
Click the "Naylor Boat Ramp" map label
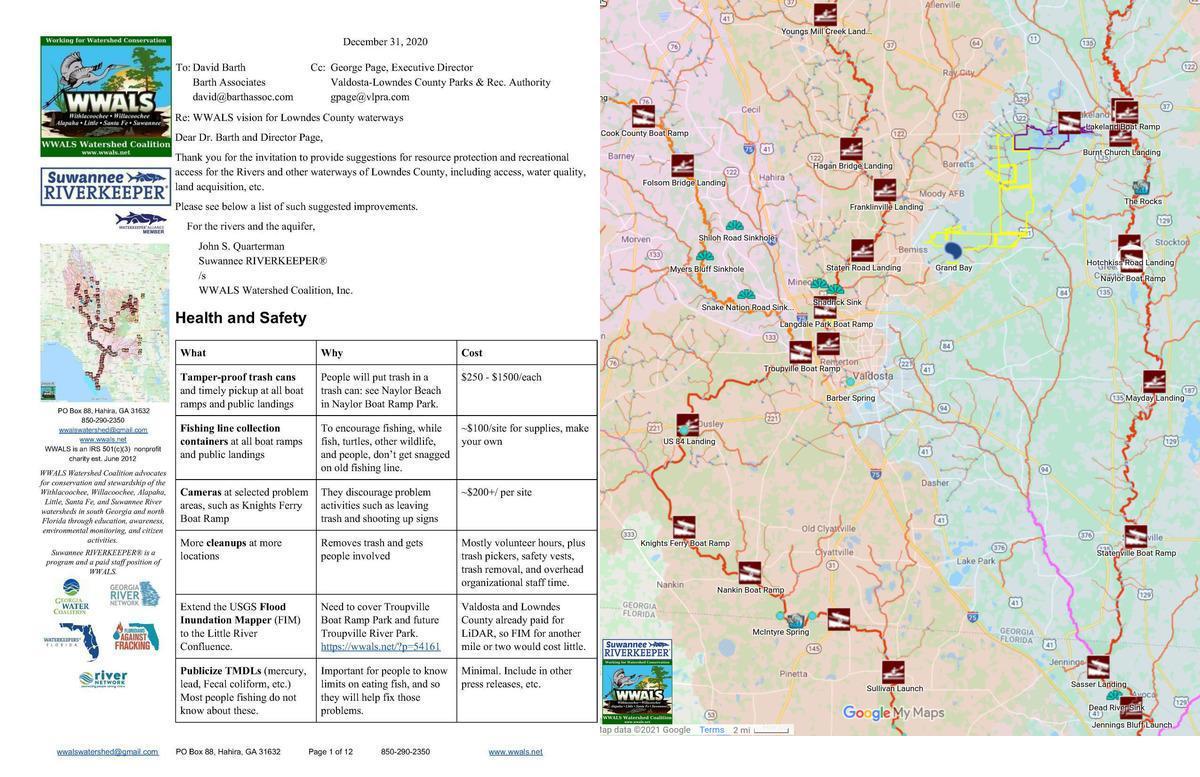point(1133,278)
